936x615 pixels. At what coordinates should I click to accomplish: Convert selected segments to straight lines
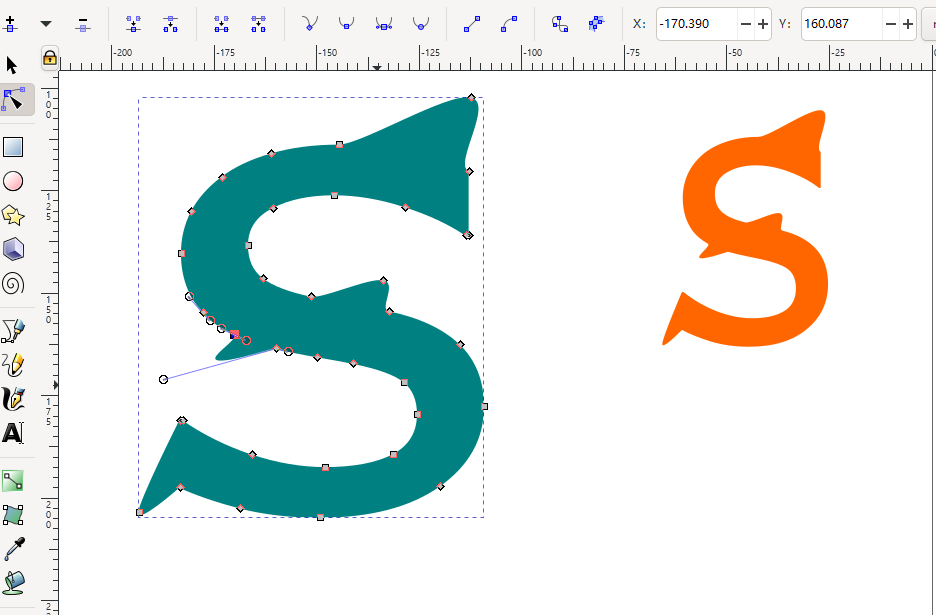click(x=472, y=24)
